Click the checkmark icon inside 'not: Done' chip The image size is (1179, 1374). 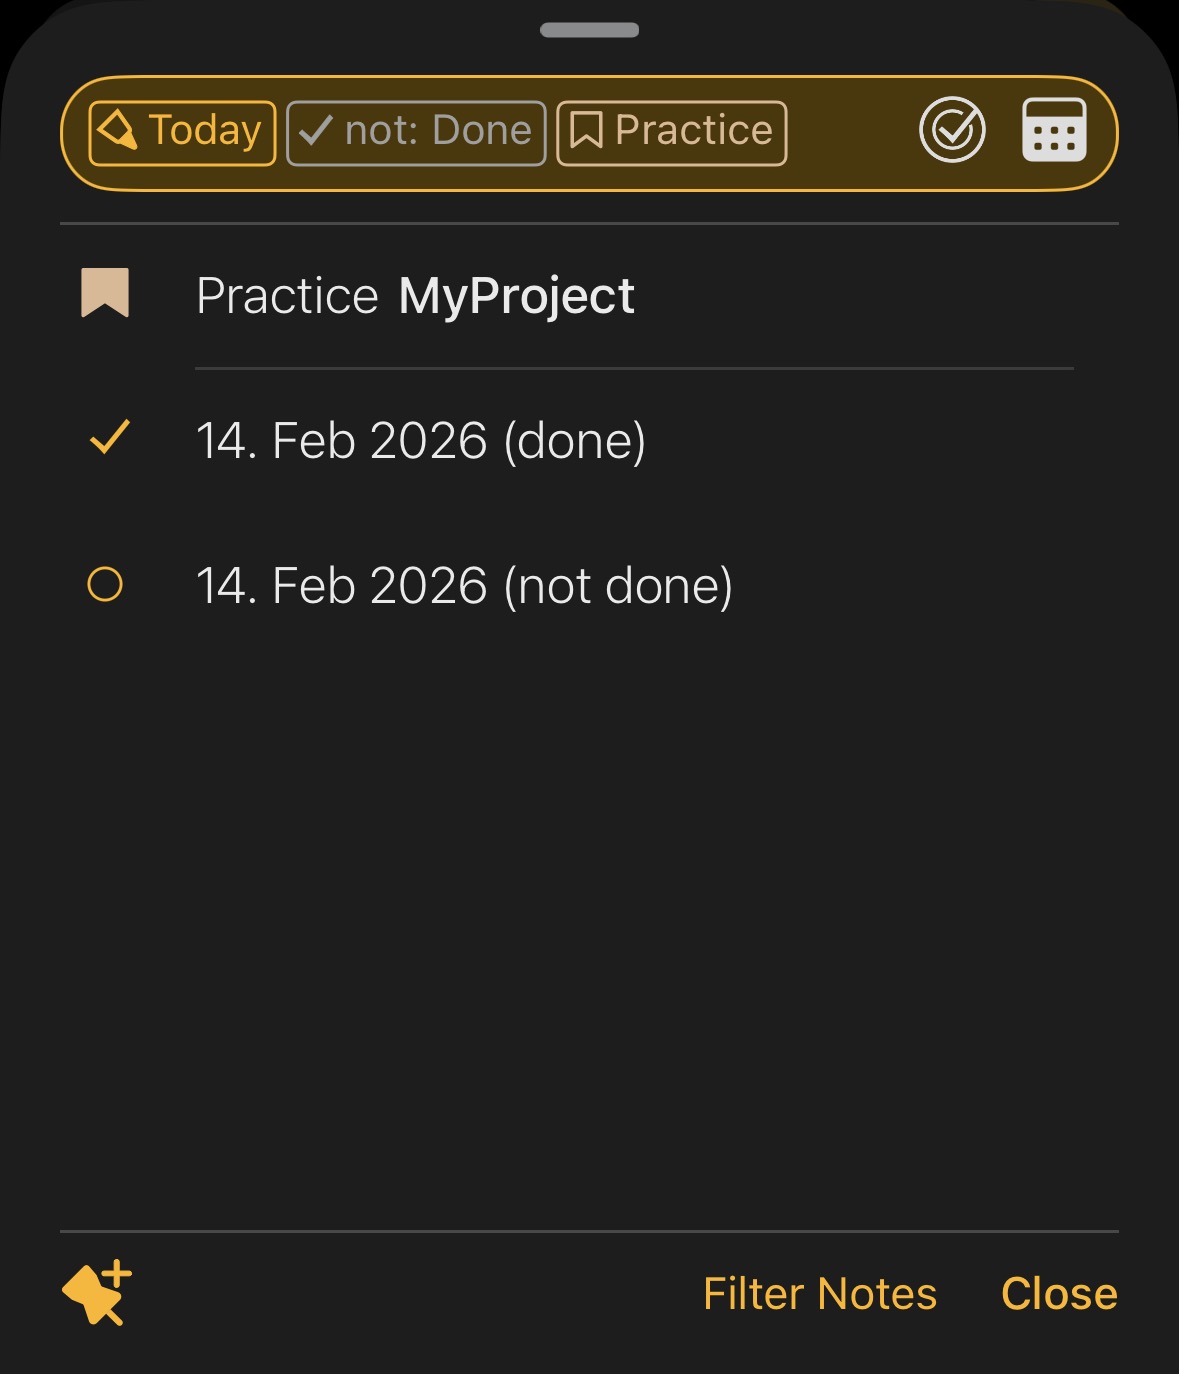tap(315, 131)
